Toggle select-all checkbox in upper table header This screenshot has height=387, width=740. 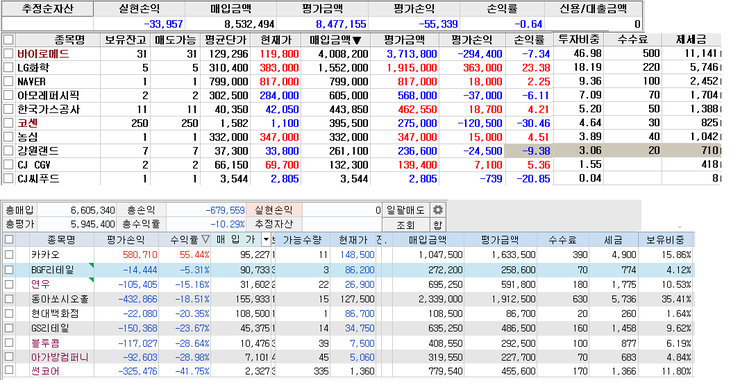point(8,40)
